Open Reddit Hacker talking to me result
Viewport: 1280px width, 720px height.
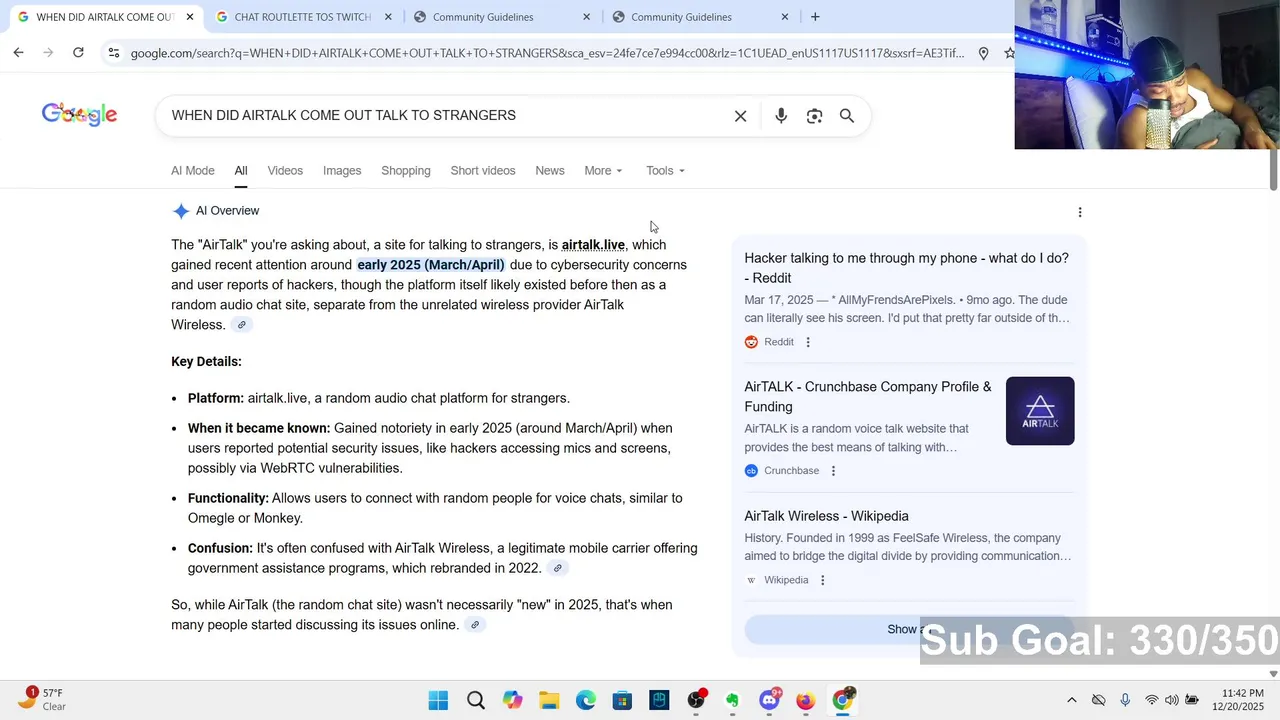tap(907, 268)
